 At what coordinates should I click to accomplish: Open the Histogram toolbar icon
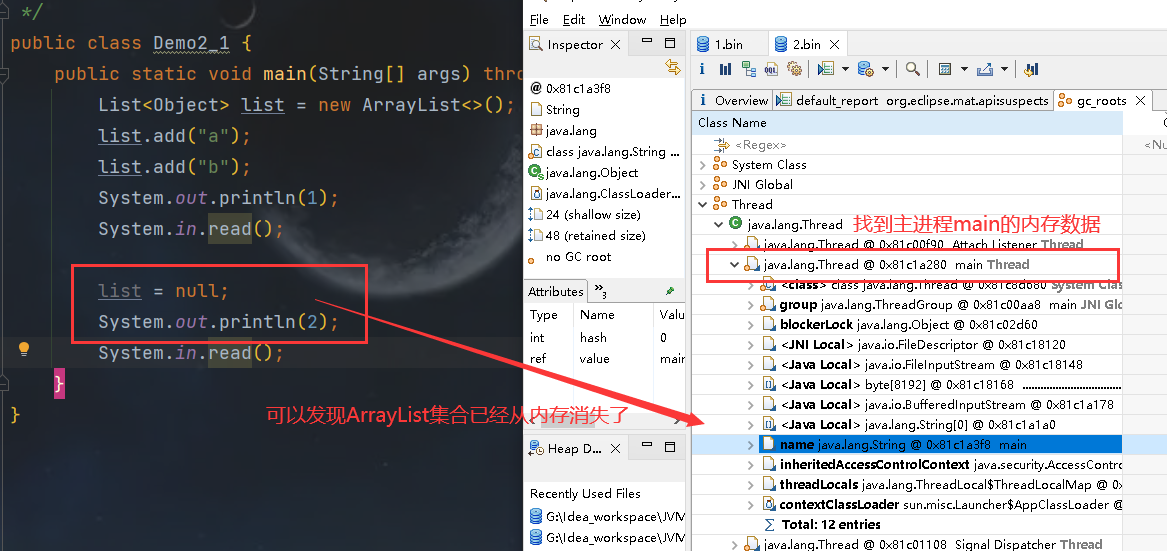pos(724,69)
